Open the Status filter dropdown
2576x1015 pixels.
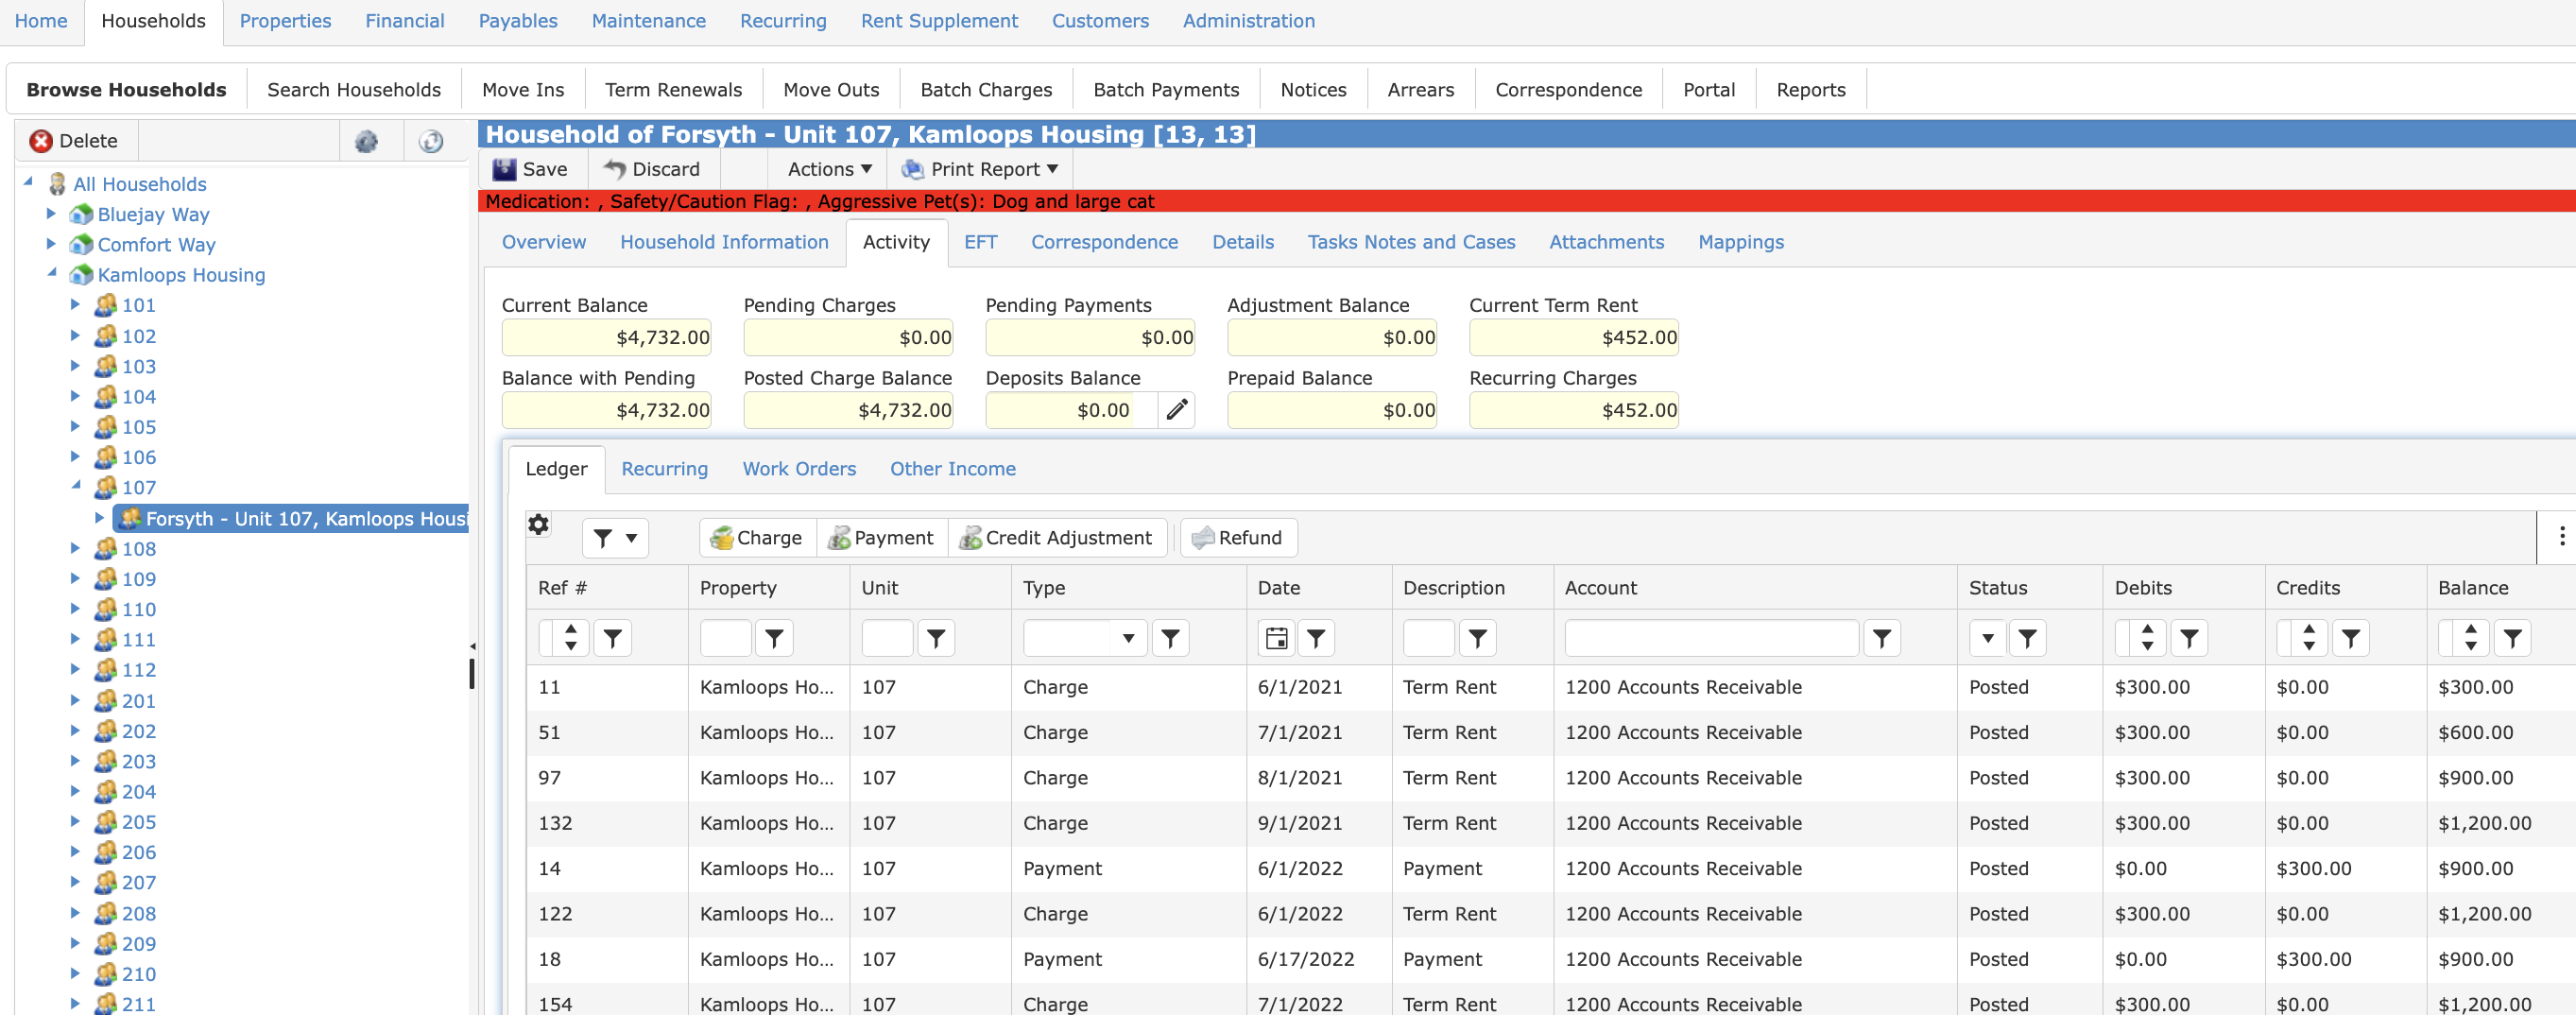[x=1987, y=638]
